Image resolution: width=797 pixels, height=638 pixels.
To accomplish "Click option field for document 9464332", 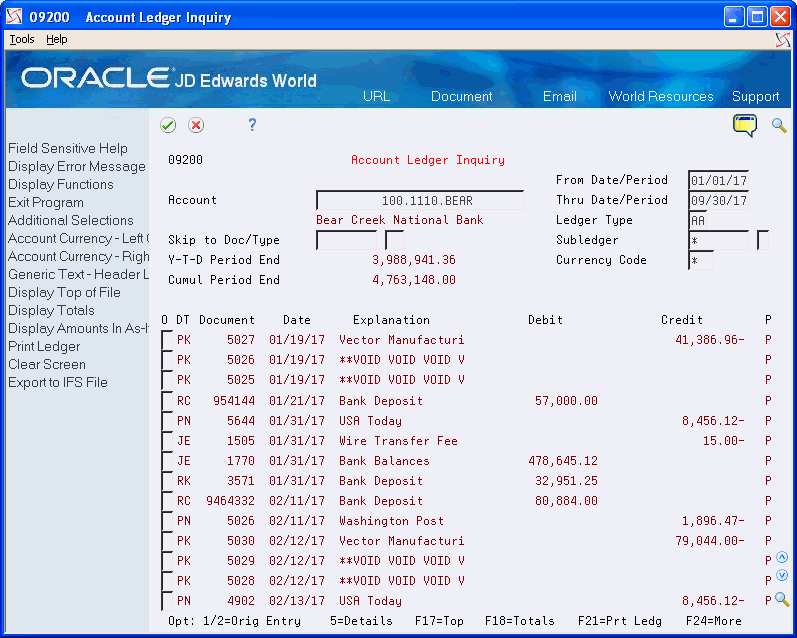I will tap(167, 501).
